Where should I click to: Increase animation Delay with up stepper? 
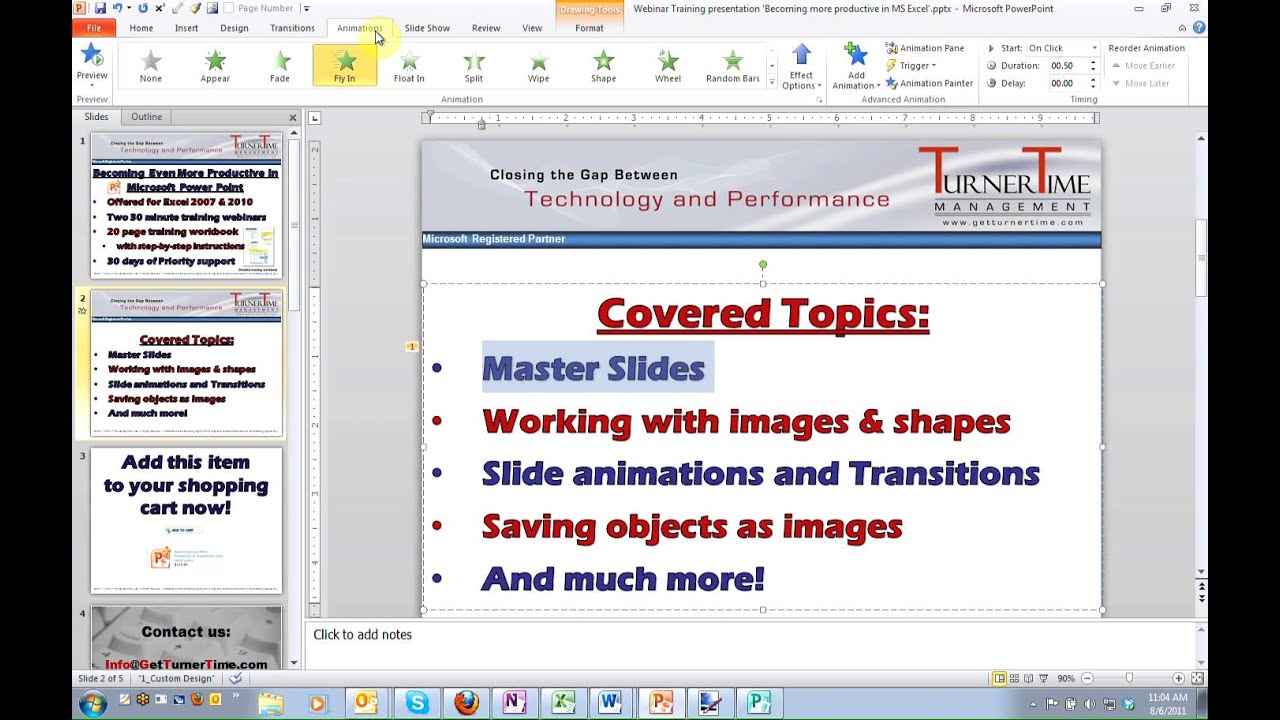tap(1093, 80)
